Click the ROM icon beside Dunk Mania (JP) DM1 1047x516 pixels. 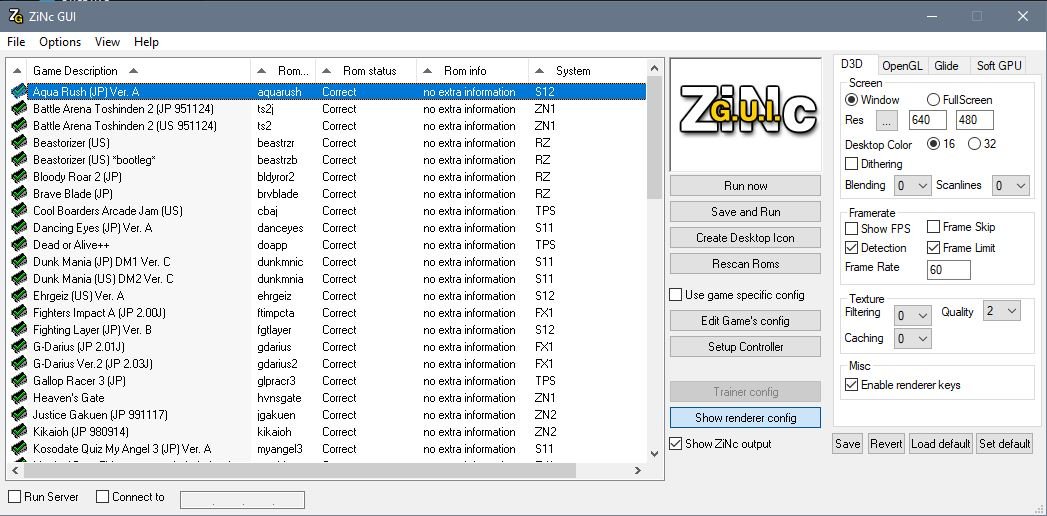pyautogui.click(x=19, y=262)
